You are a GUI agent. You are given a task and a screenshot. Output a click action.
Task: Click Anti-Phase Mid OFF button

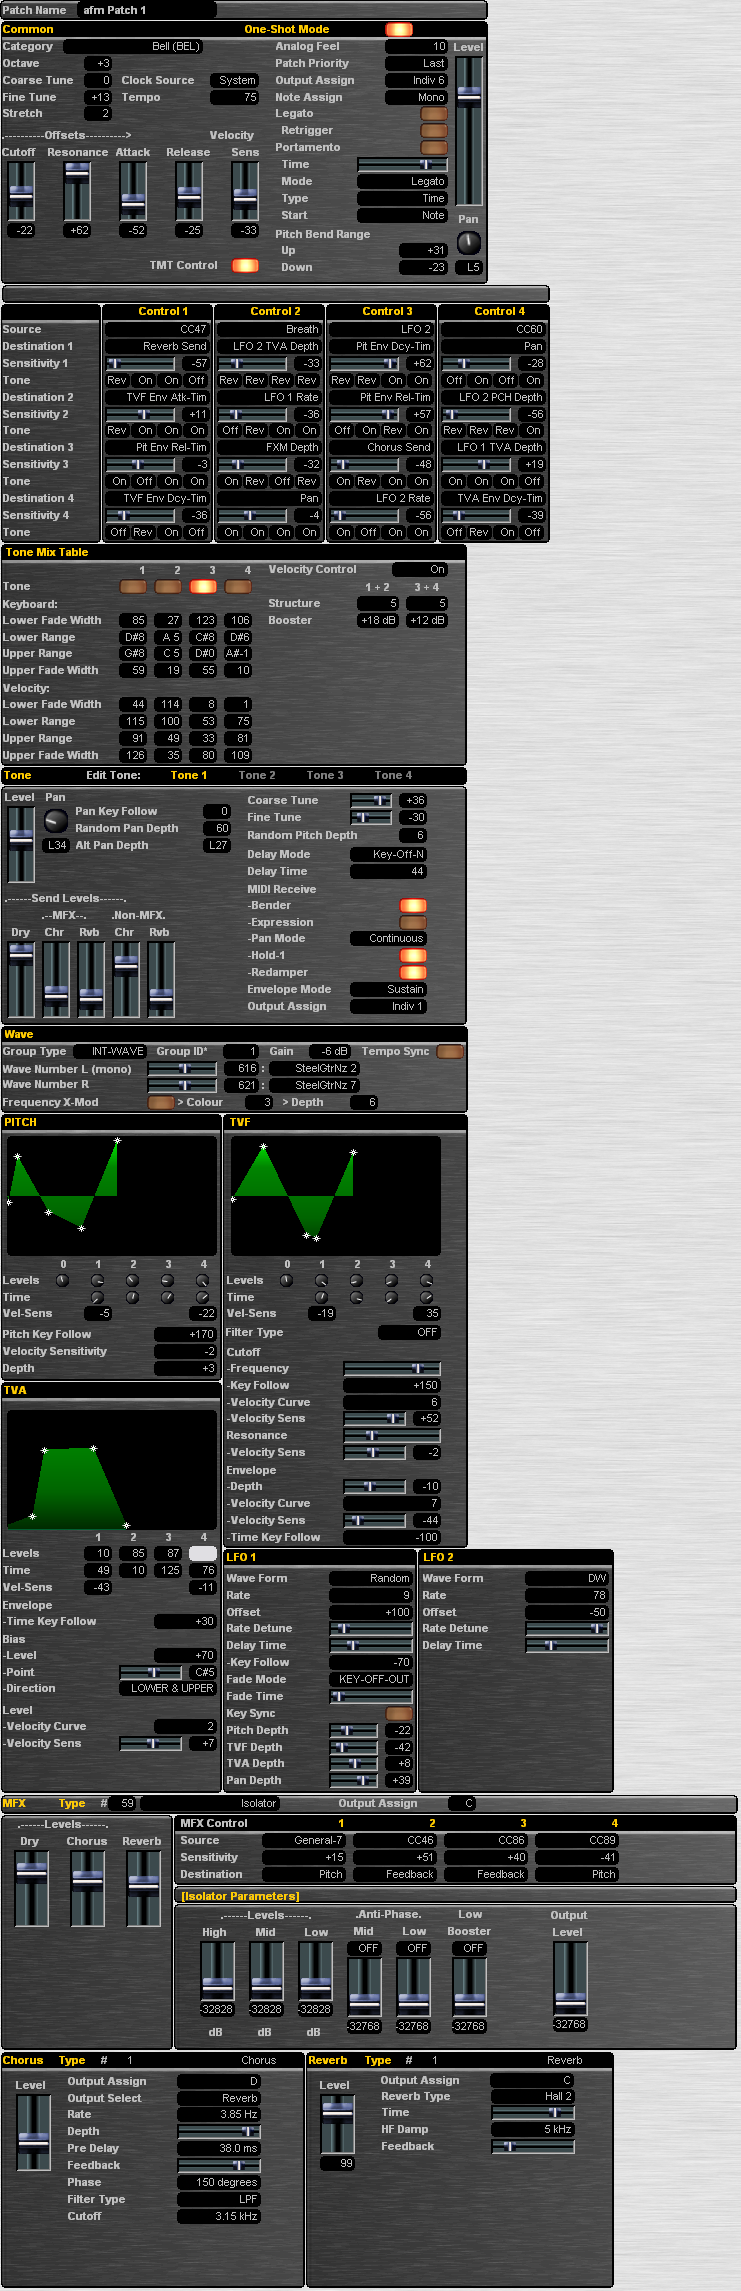(x=365, y=1948)
